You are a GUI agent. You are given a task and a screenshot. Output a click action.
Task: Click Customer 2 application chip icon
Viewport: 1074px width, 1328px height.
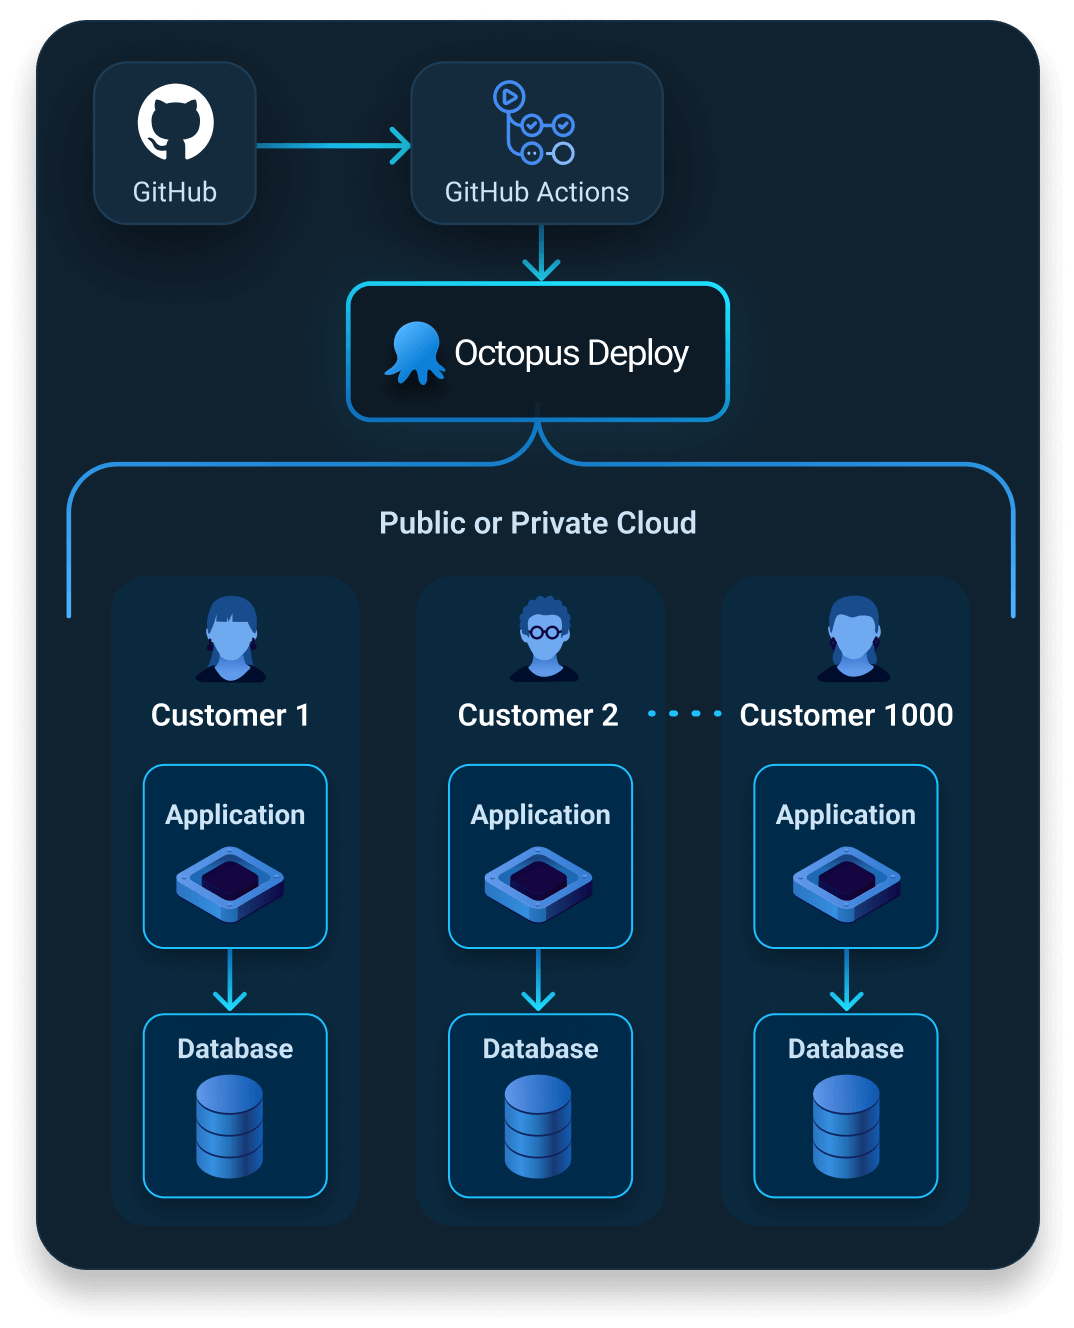539,884
